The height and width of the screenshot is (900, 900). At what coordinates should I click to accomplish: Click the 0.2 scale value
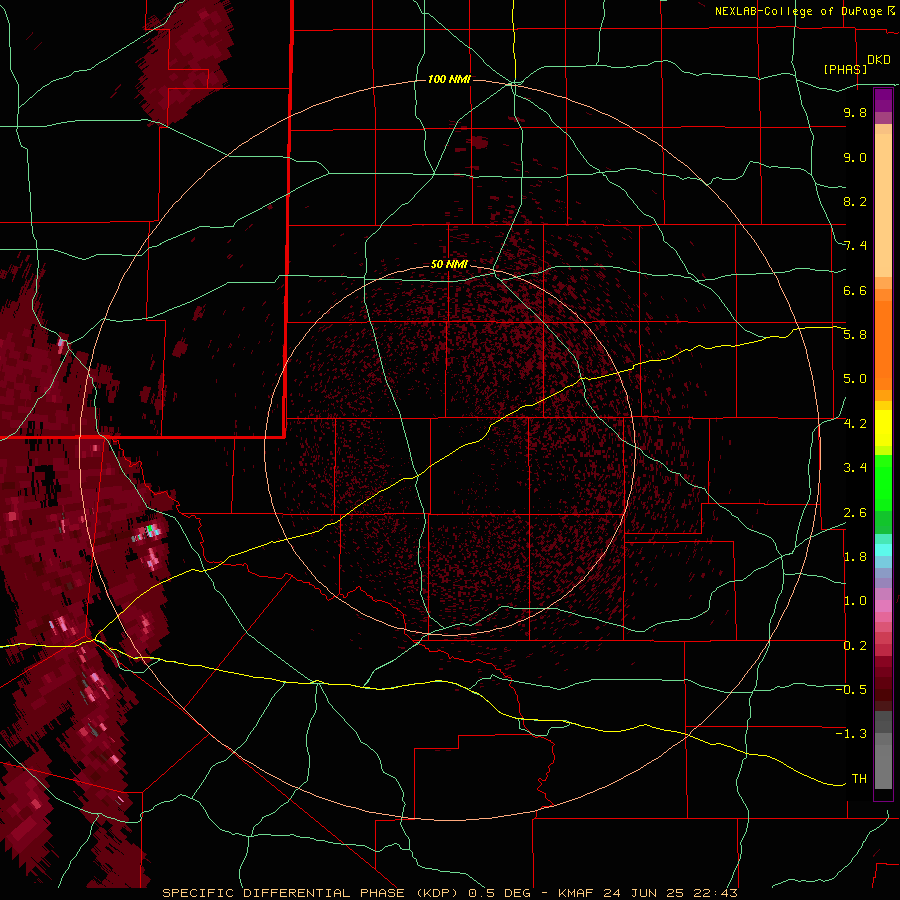point(855,646)
